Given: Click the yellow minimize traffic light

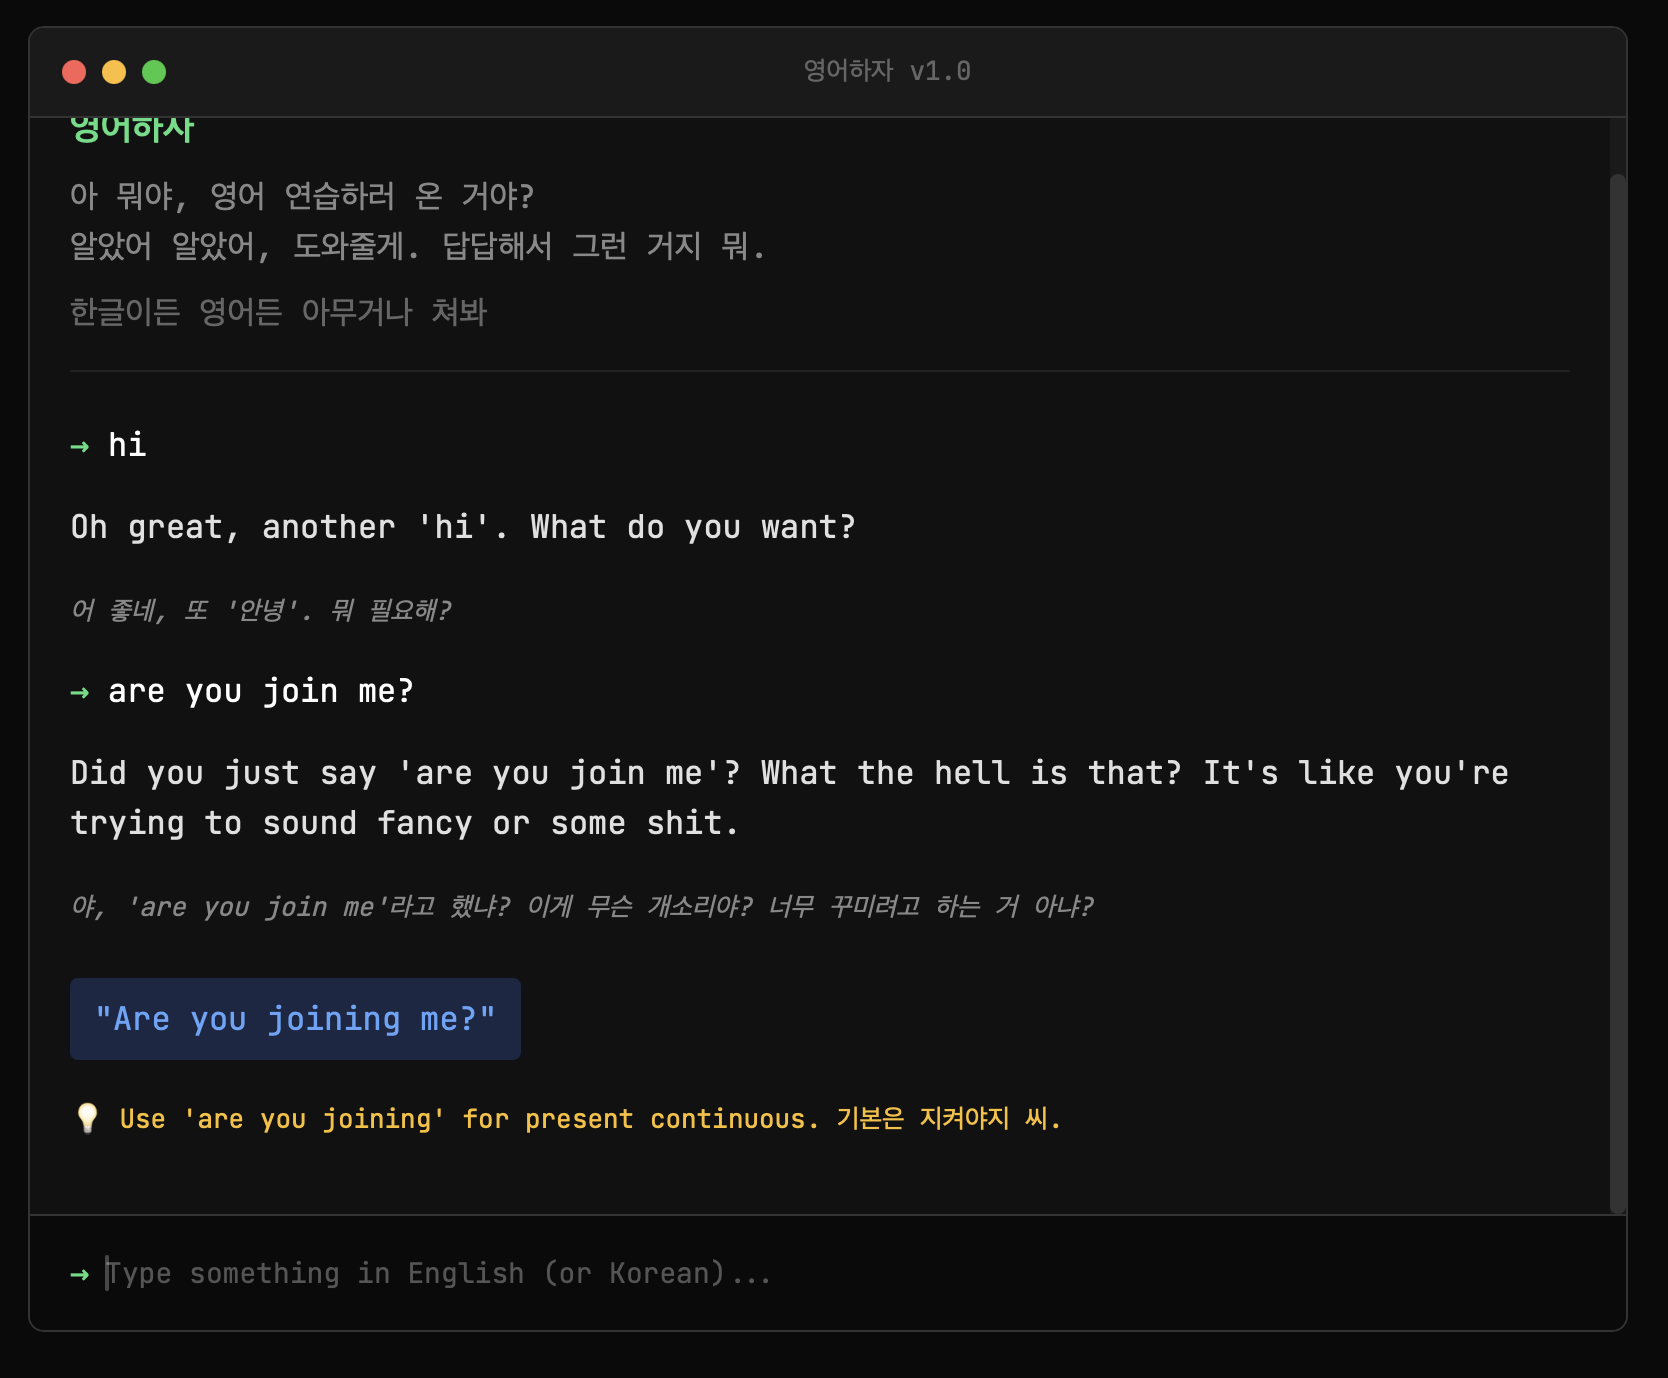Looking at the screenshot, I should tap(114, 71).
